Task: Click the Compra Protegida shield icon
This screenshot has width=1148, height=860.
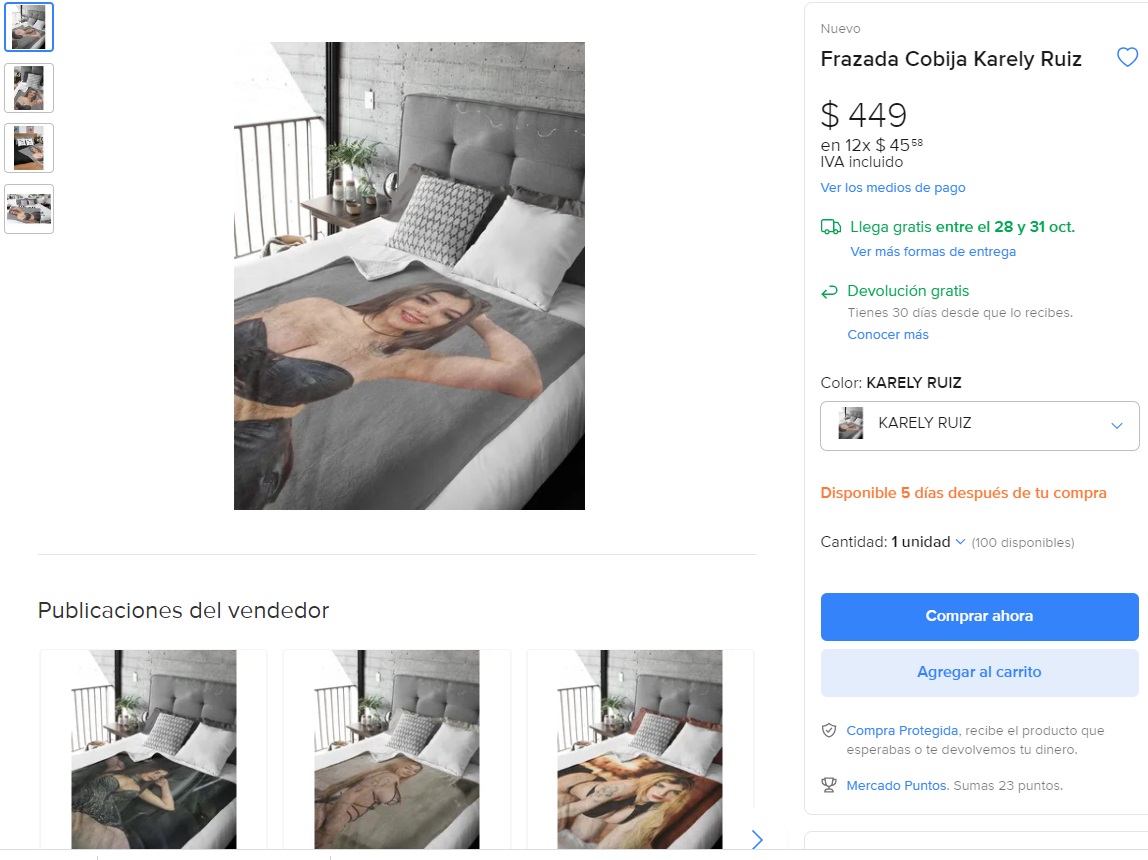Action: tap(828, 731)
